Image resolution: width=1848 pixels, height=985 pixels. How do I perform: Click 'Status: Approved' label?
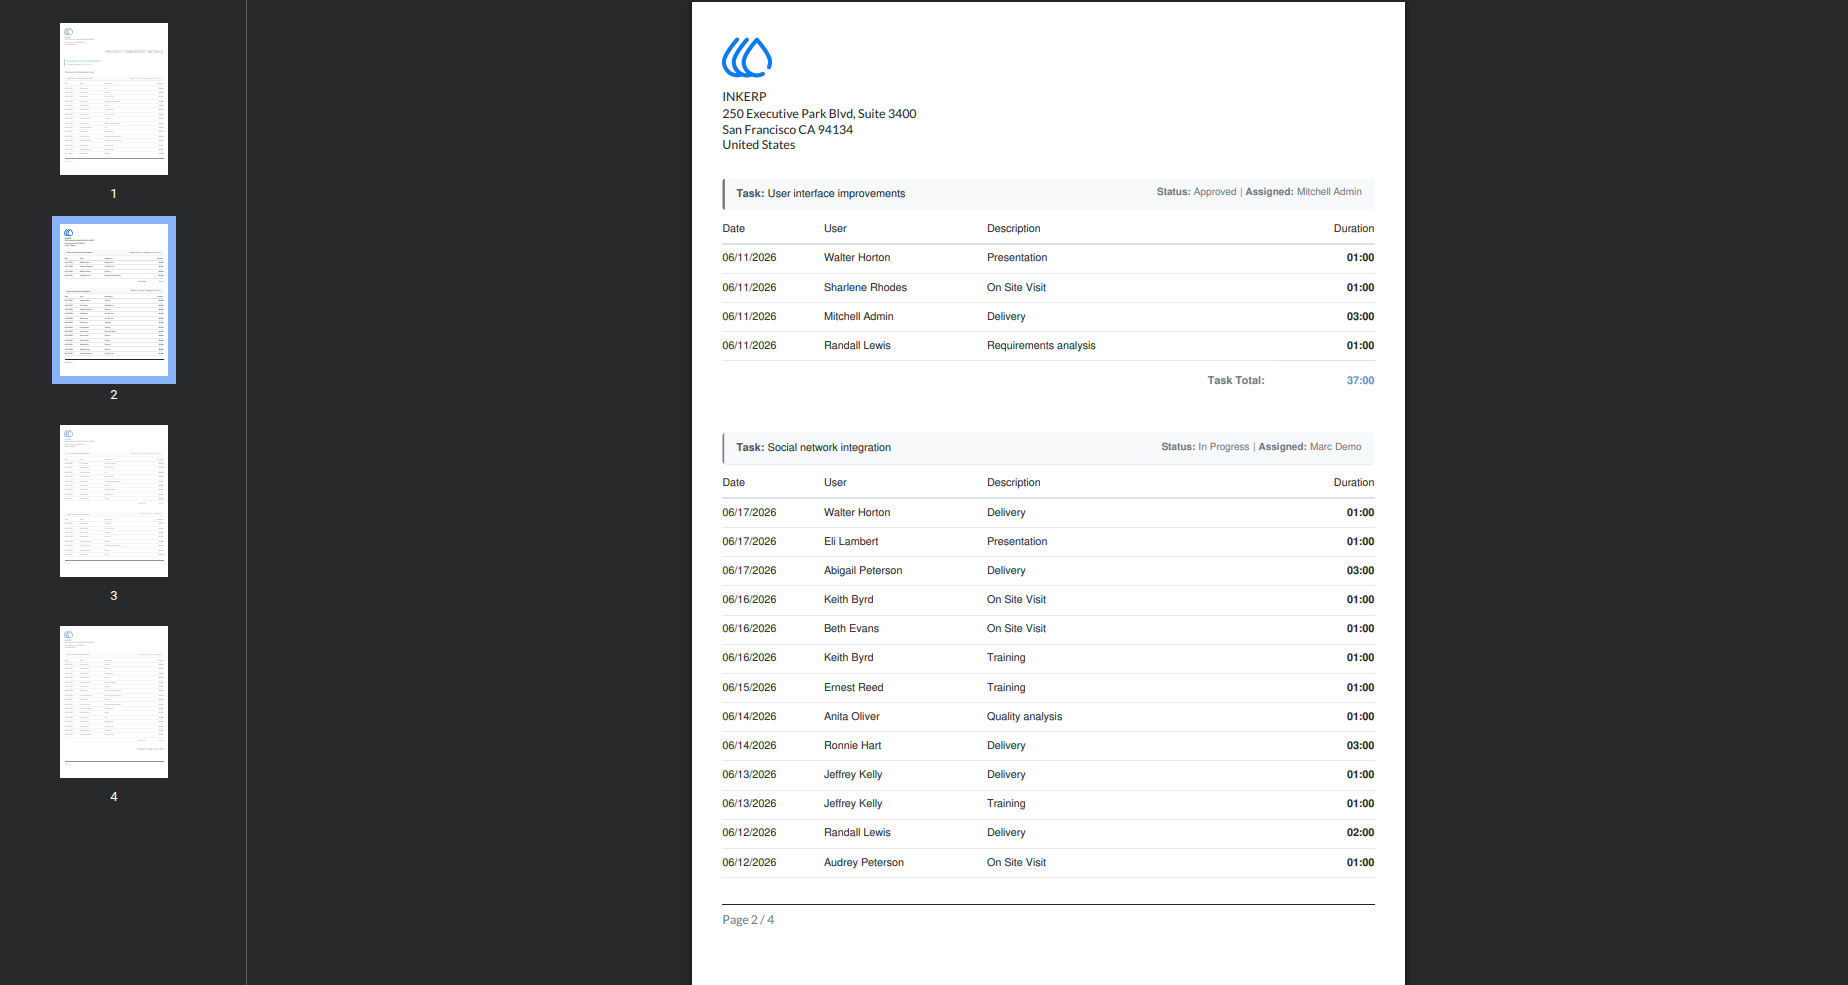(x=1196, y=192)
